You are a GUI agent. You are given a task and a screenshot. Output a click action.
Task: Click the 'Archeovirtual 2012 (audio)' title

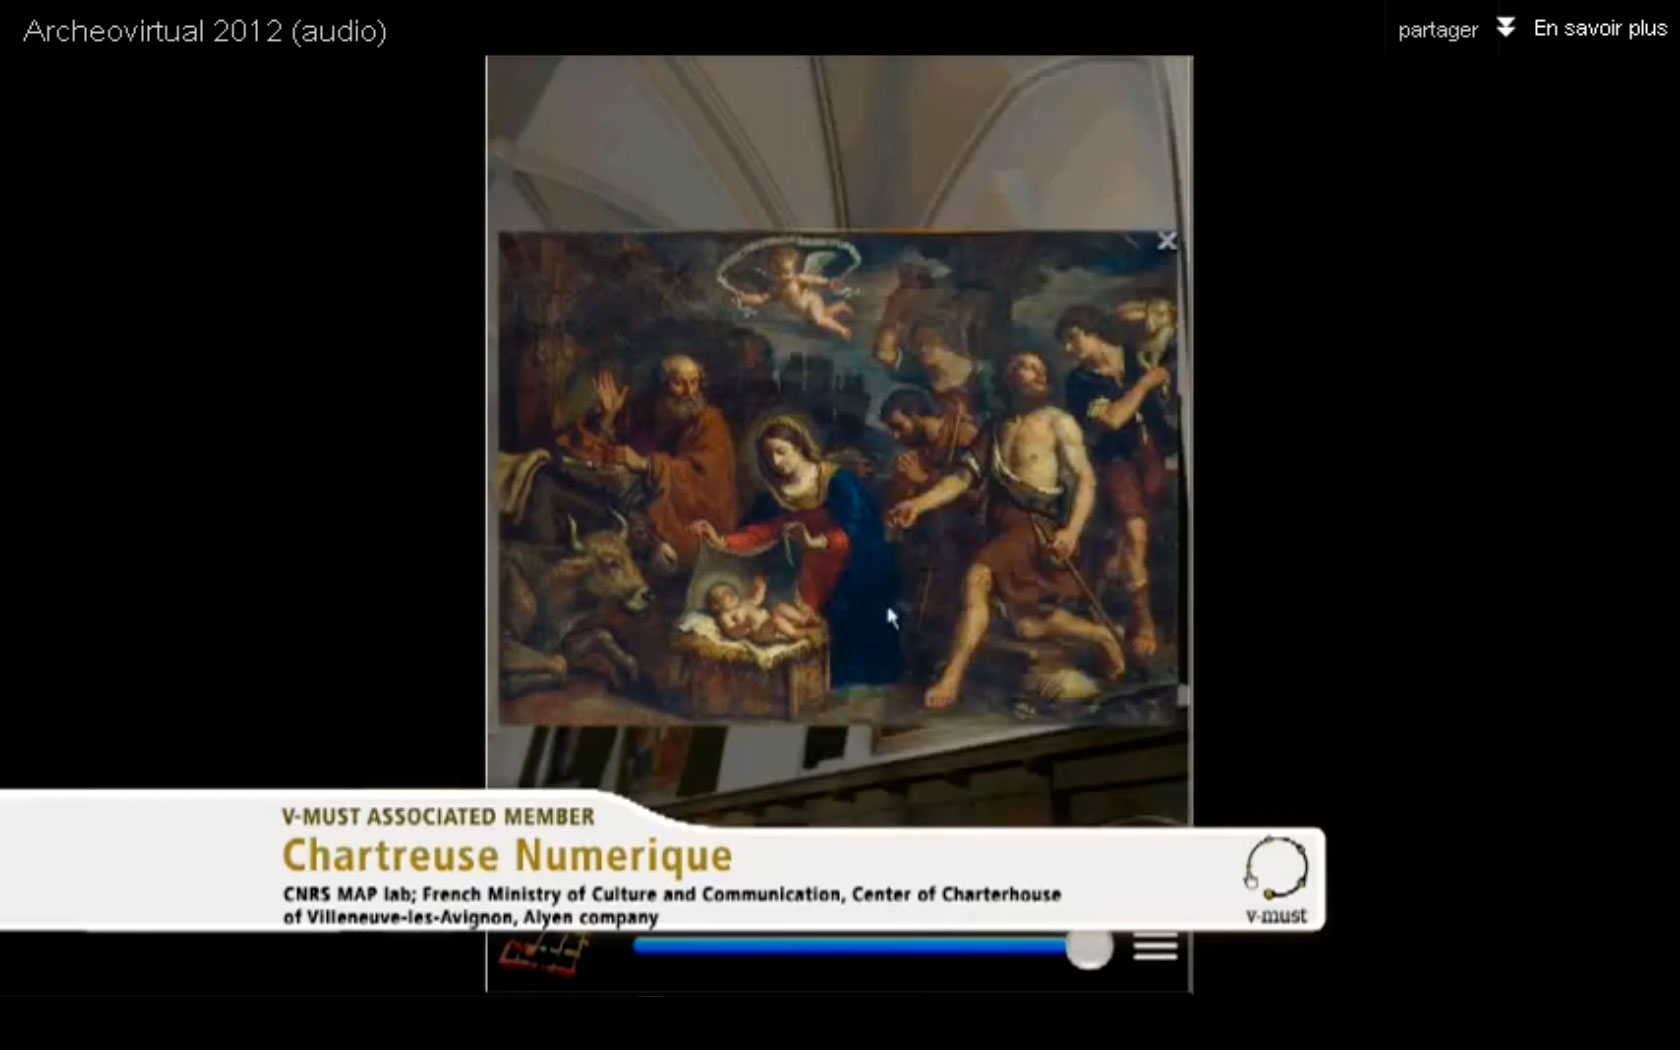[205, 31]
